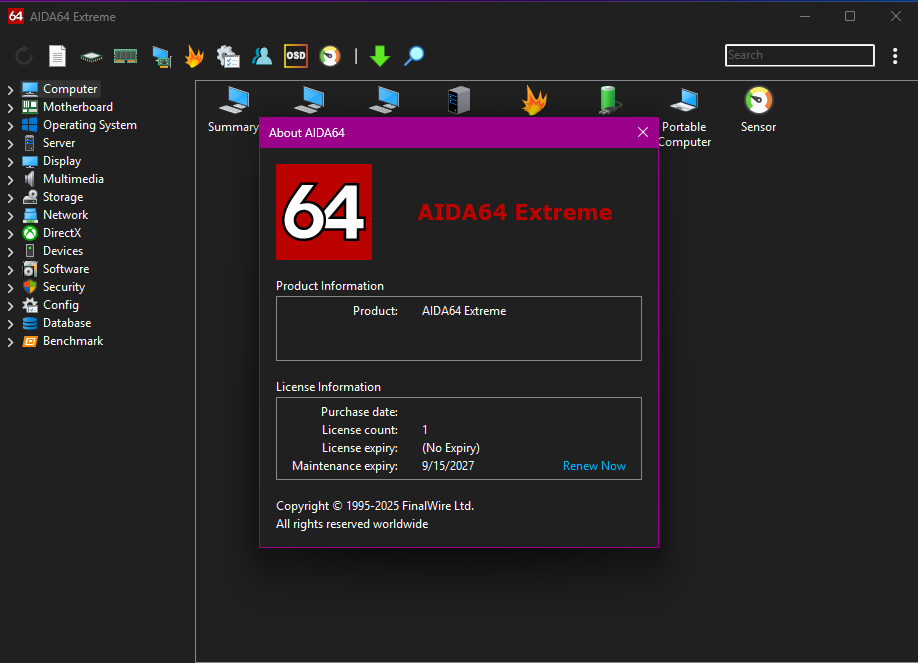Expand the DirectX tree node
Image resolution: width=918 pixels, height=663 pixels.
[x=10, y=234]
